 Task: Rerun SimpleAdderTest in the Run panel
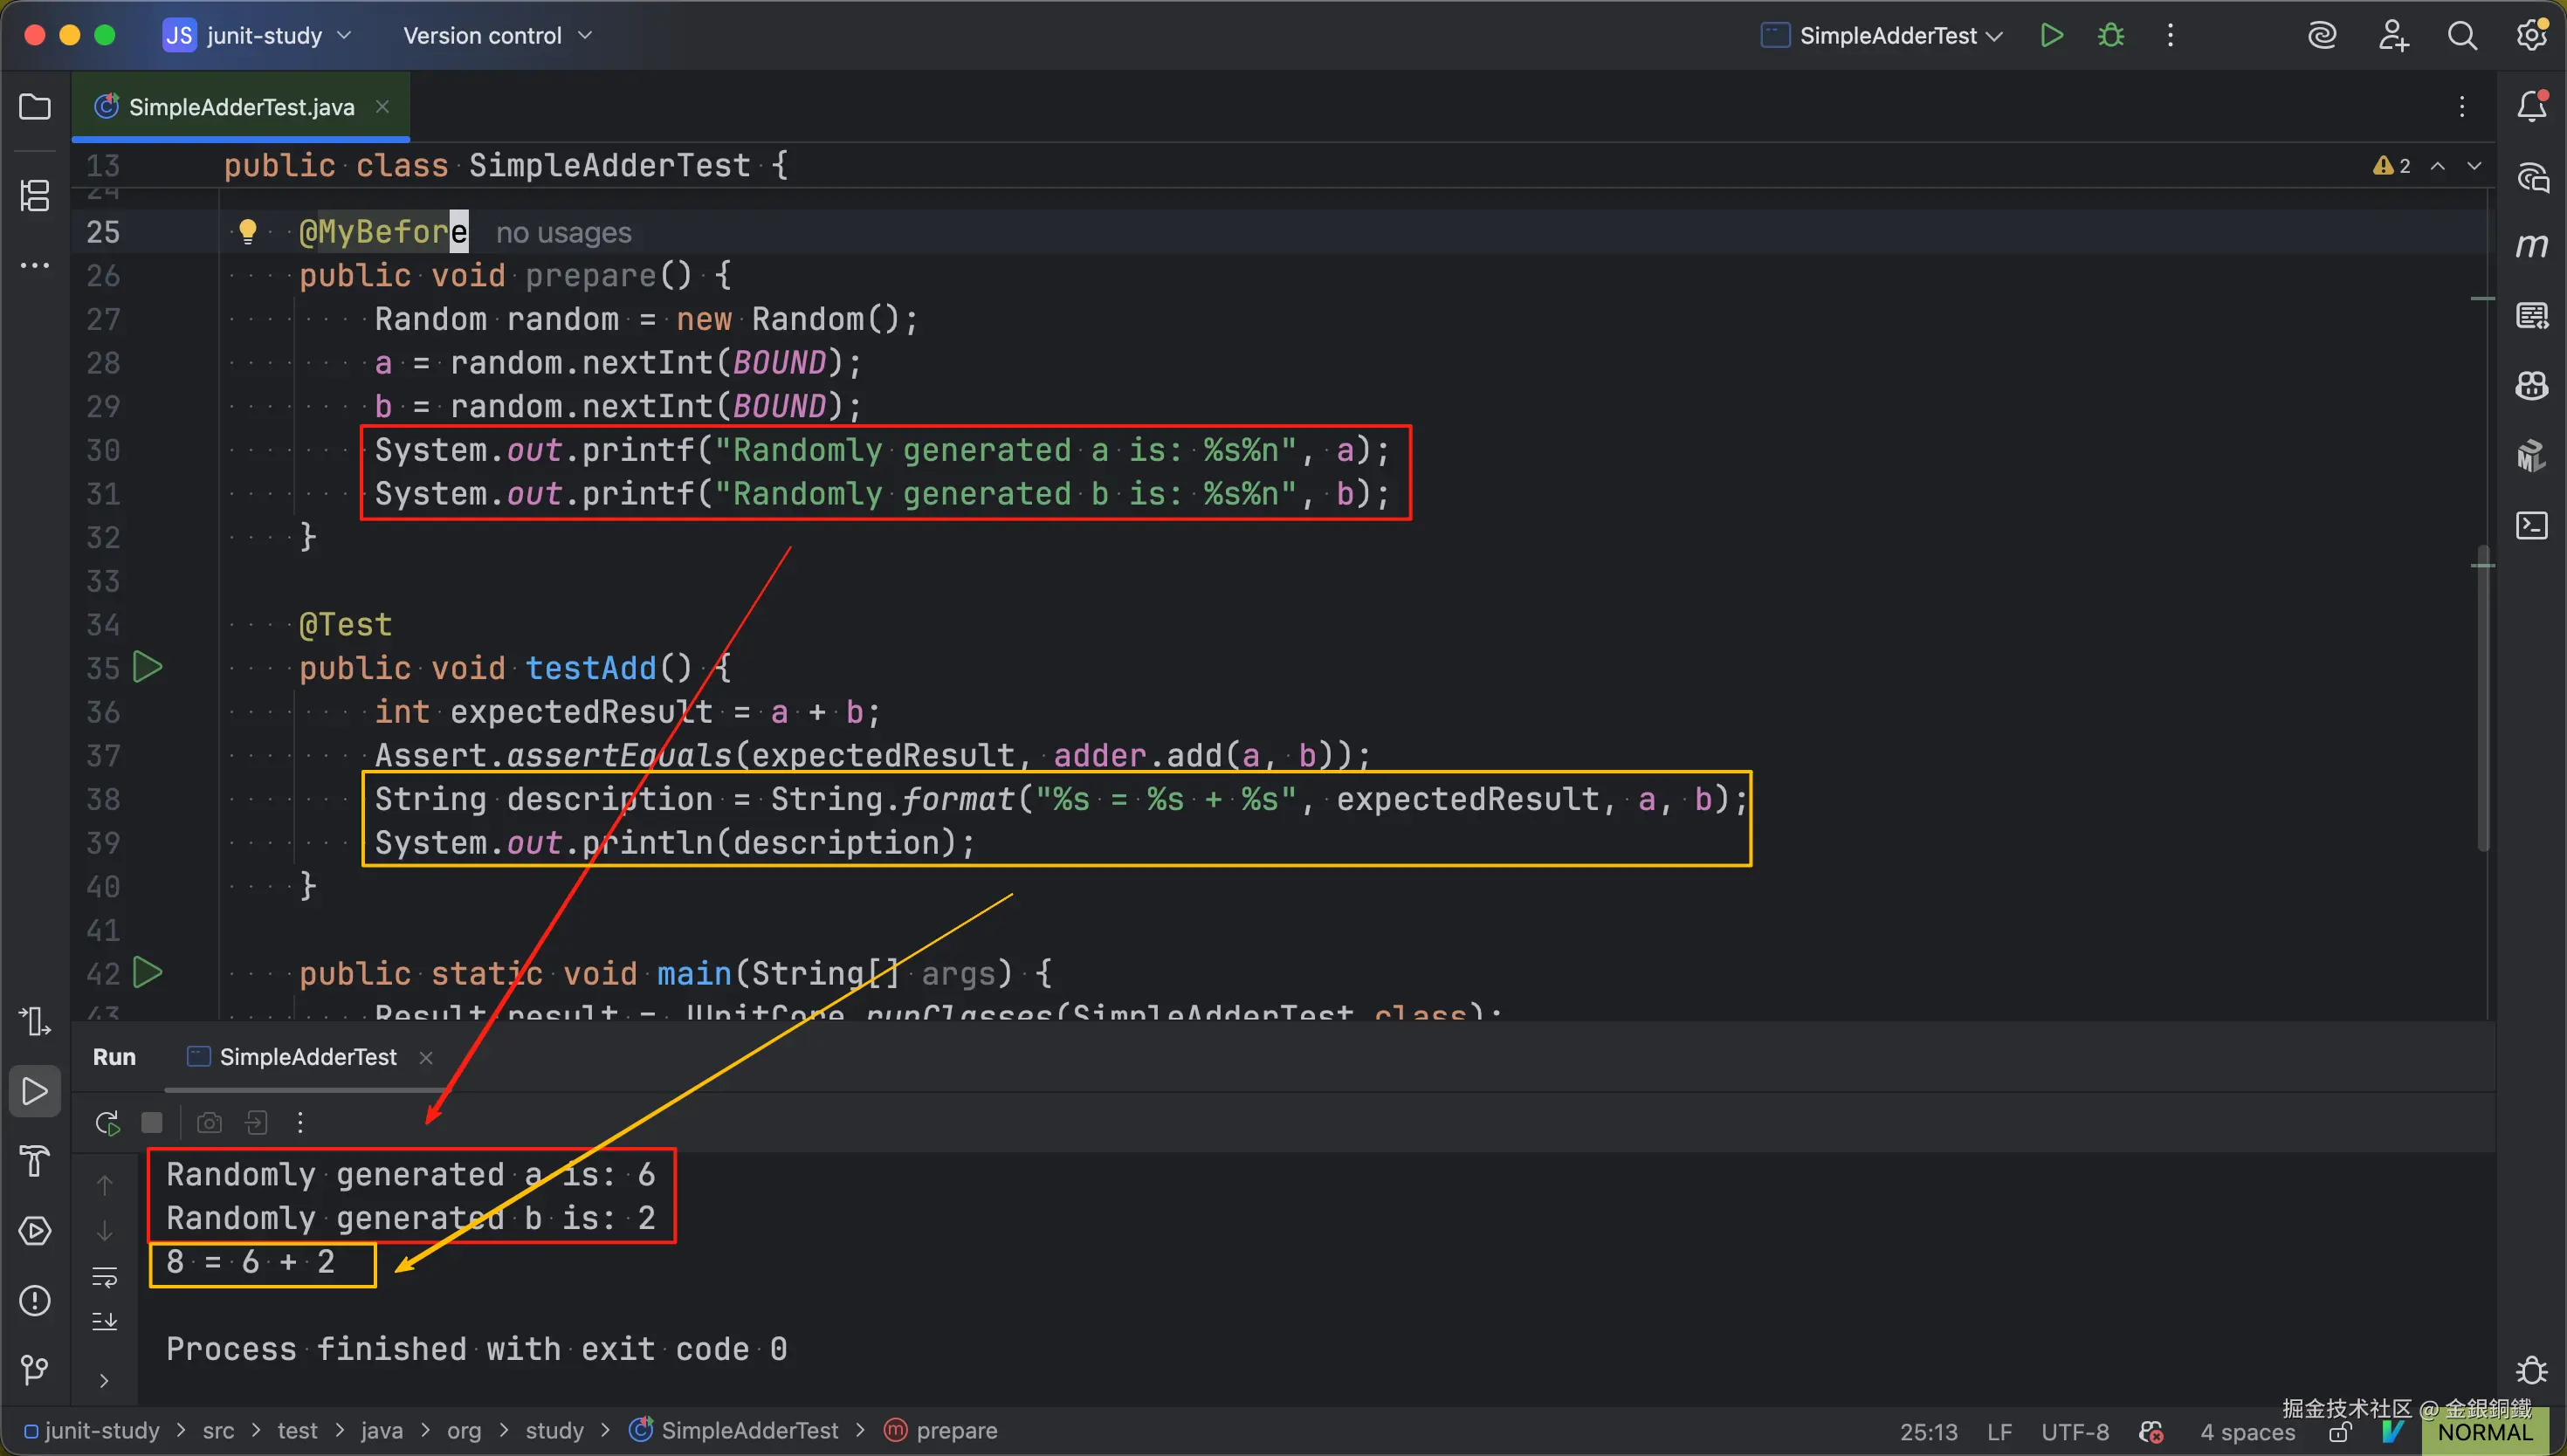pos(107,1122)
